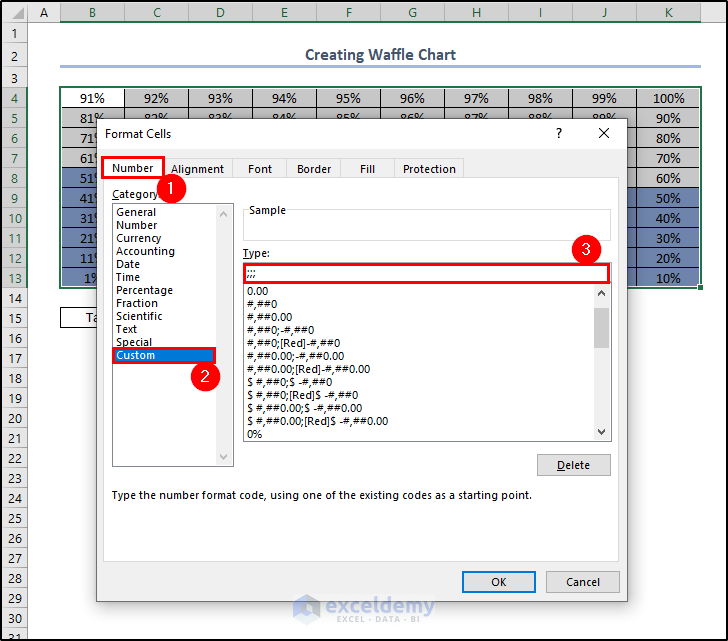Select Custom category
The width and height of the screenshot is (728, 641).
tap(163, 355)
